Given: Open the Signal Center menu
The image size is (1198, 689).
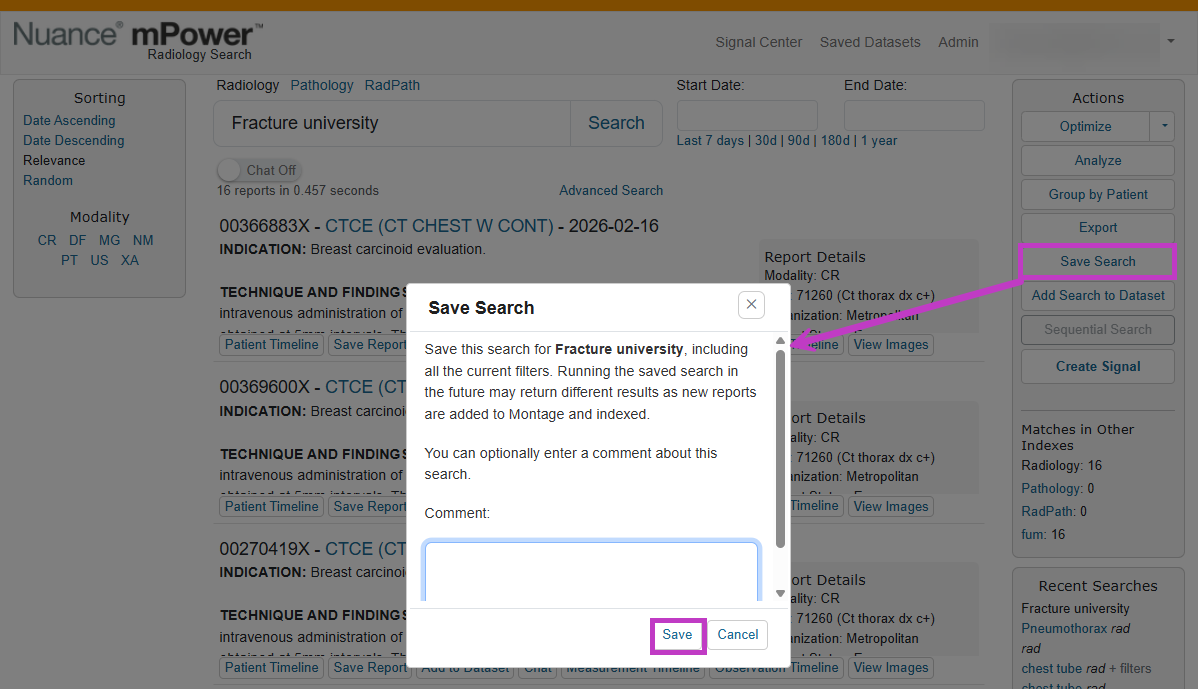Looking at the screenshot, I should tap(758, 42).
